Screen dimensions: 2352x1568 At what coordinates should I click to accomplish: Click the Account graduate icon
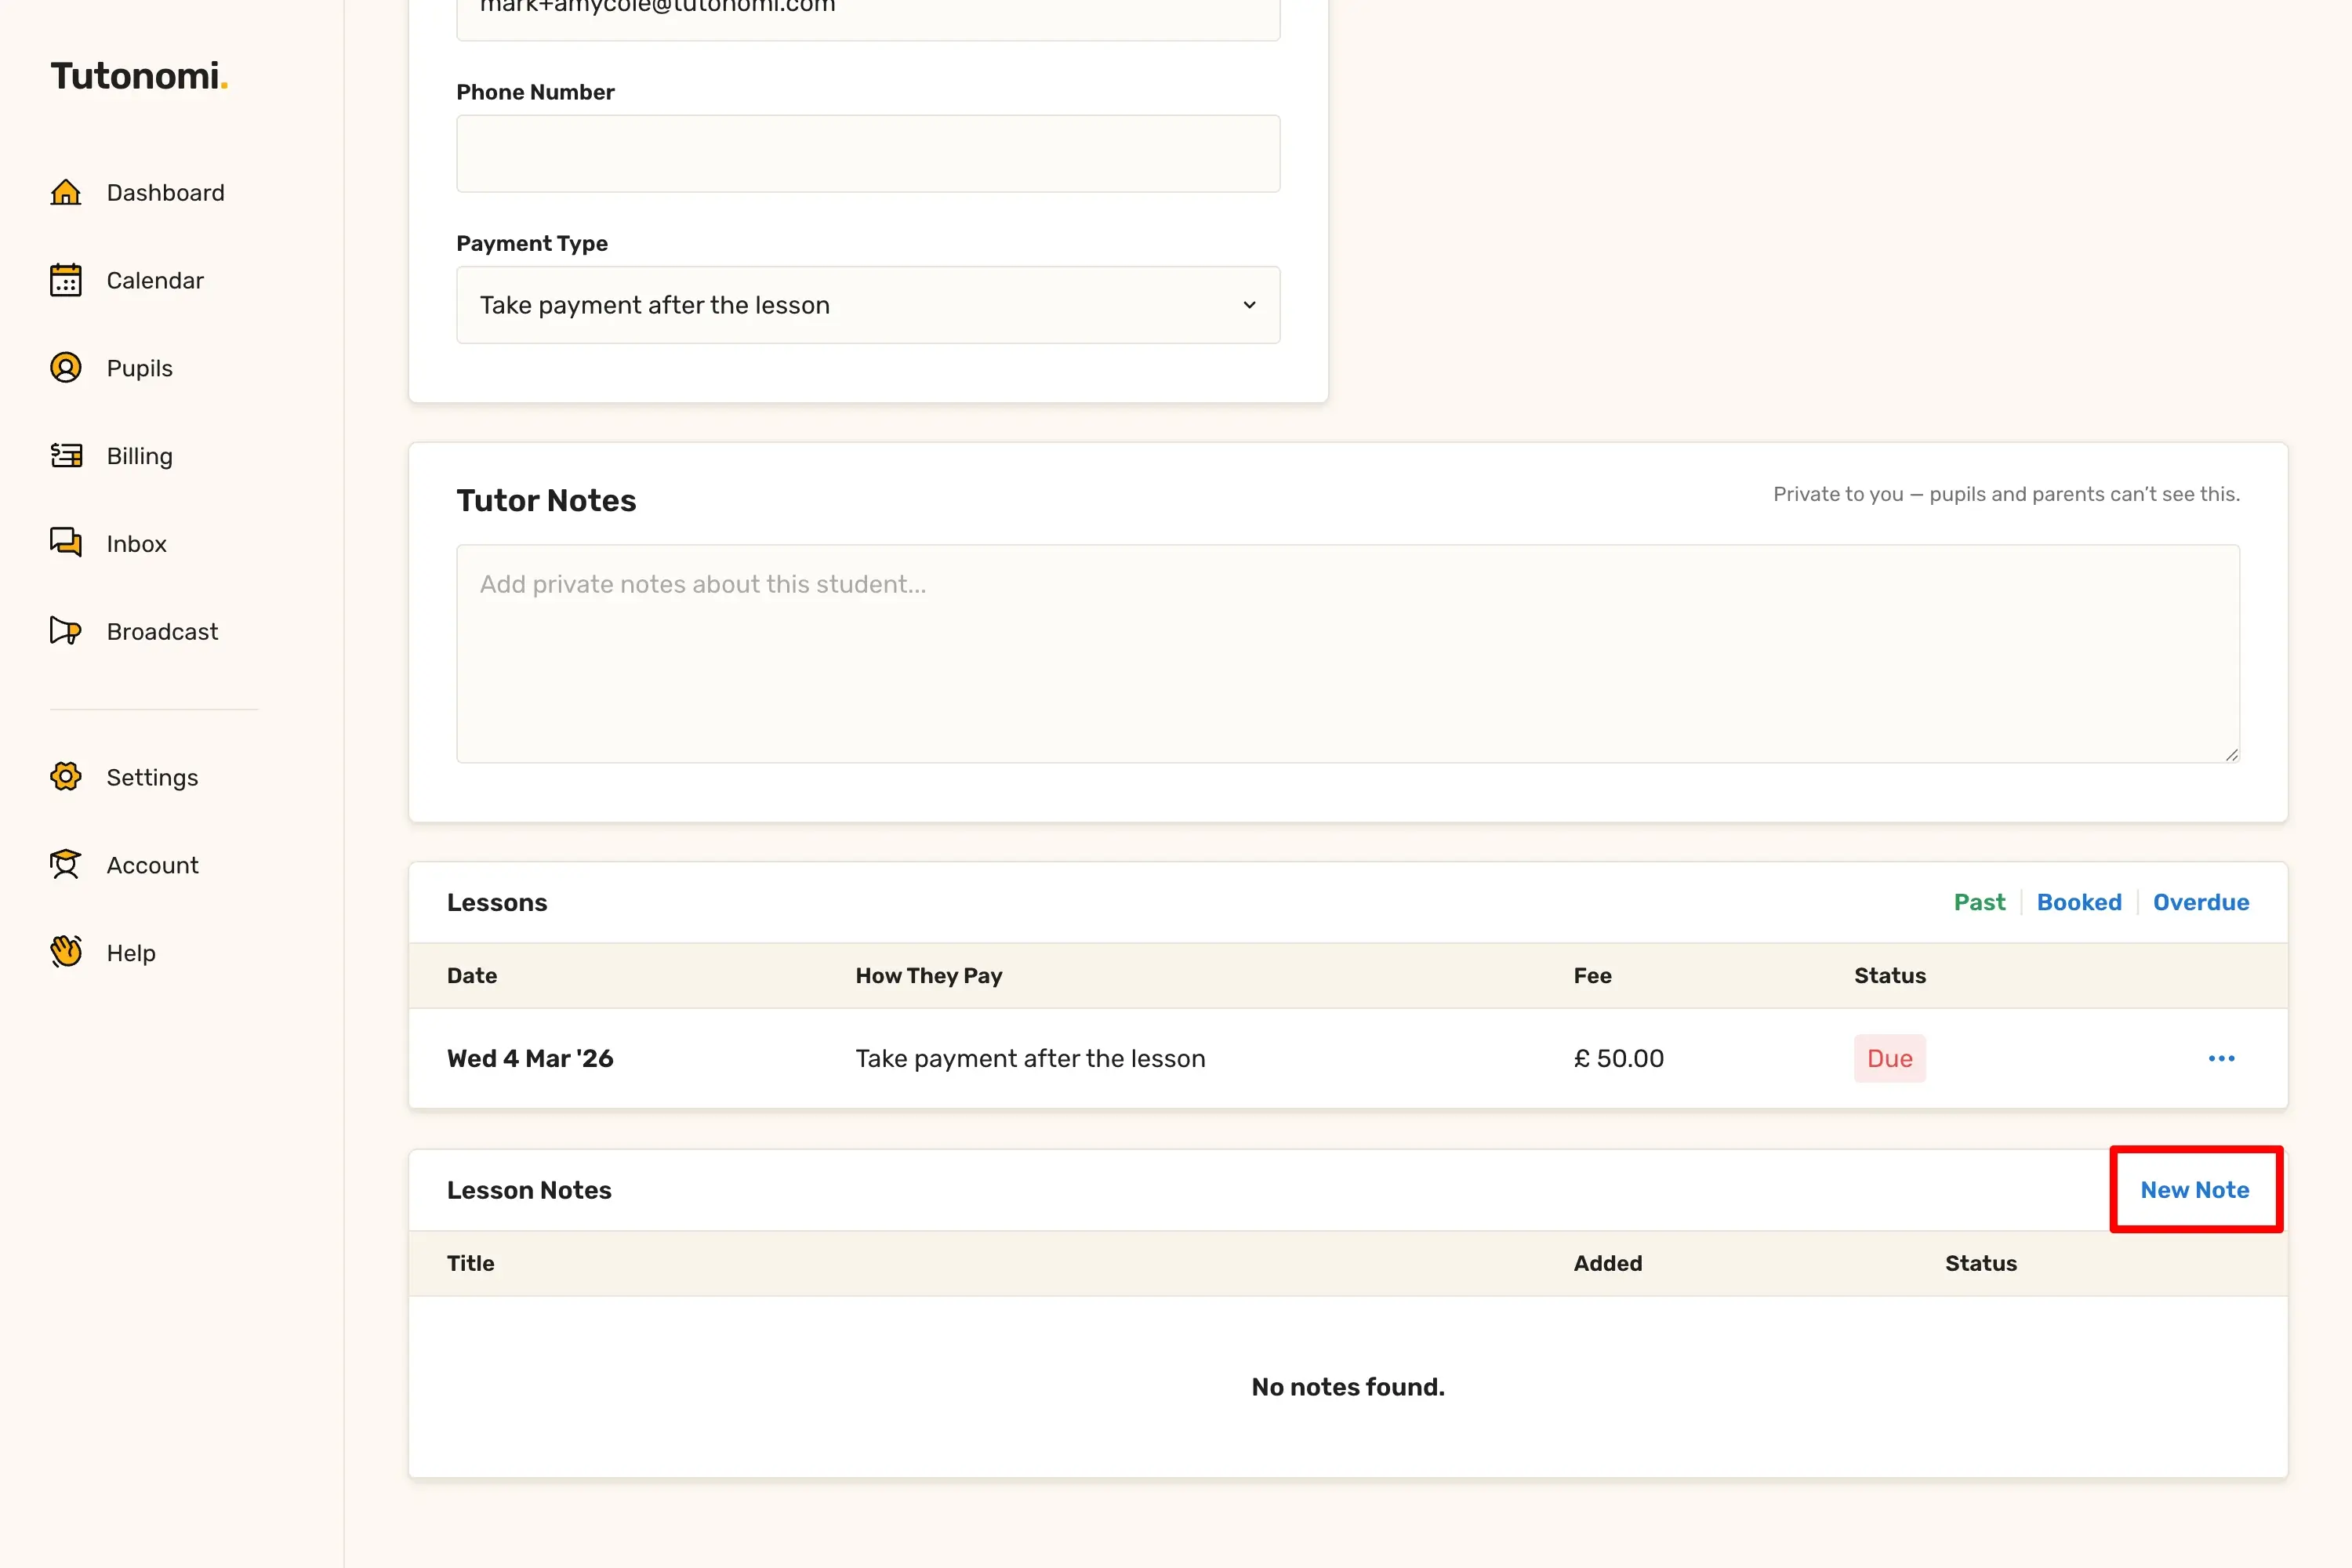[x=66, y=865]
